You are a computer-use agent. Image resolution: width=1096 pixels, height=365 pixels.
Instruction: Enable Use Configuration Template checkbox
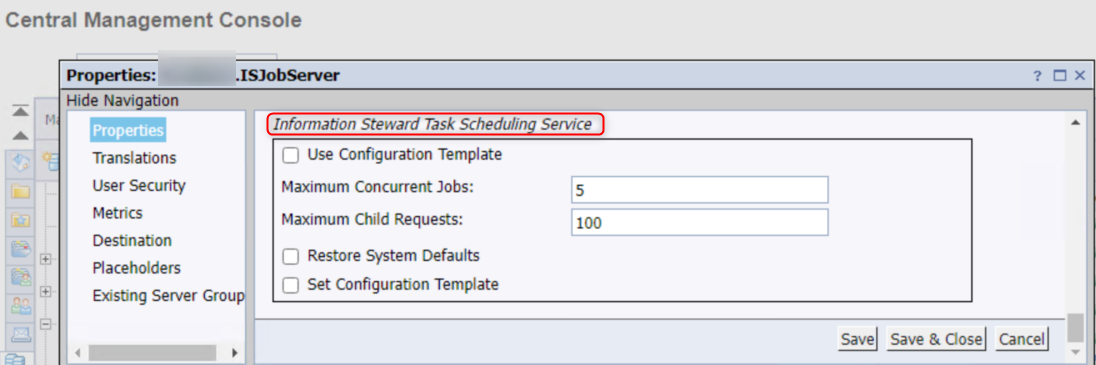coord(291,155)
